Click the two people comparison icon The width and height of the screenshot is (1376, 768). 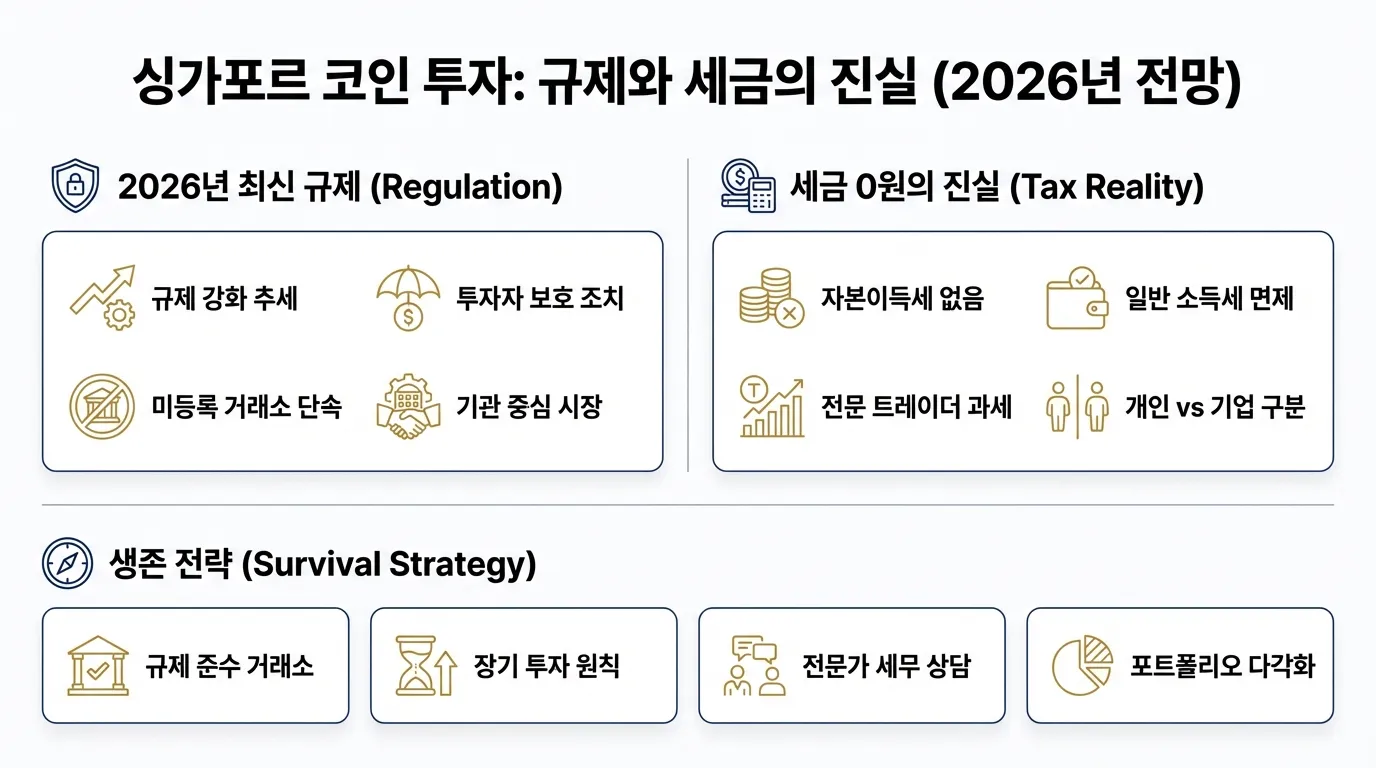click(x=1077, y=407)
